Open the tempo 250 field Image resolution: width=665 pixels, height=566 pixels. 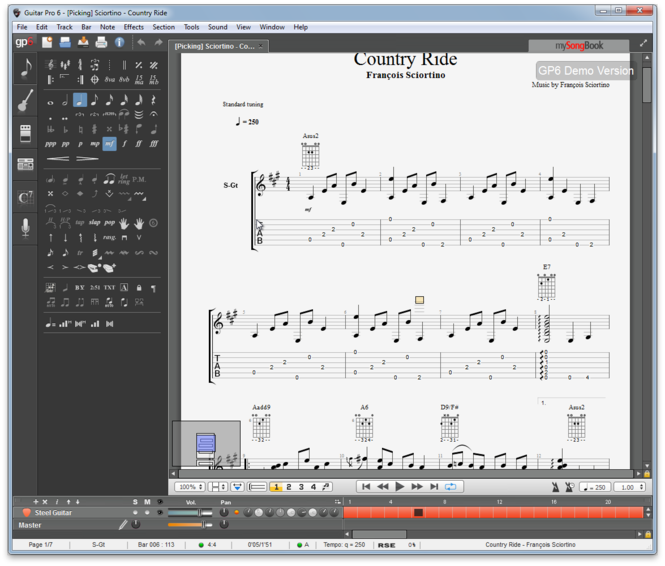point(595,488)
